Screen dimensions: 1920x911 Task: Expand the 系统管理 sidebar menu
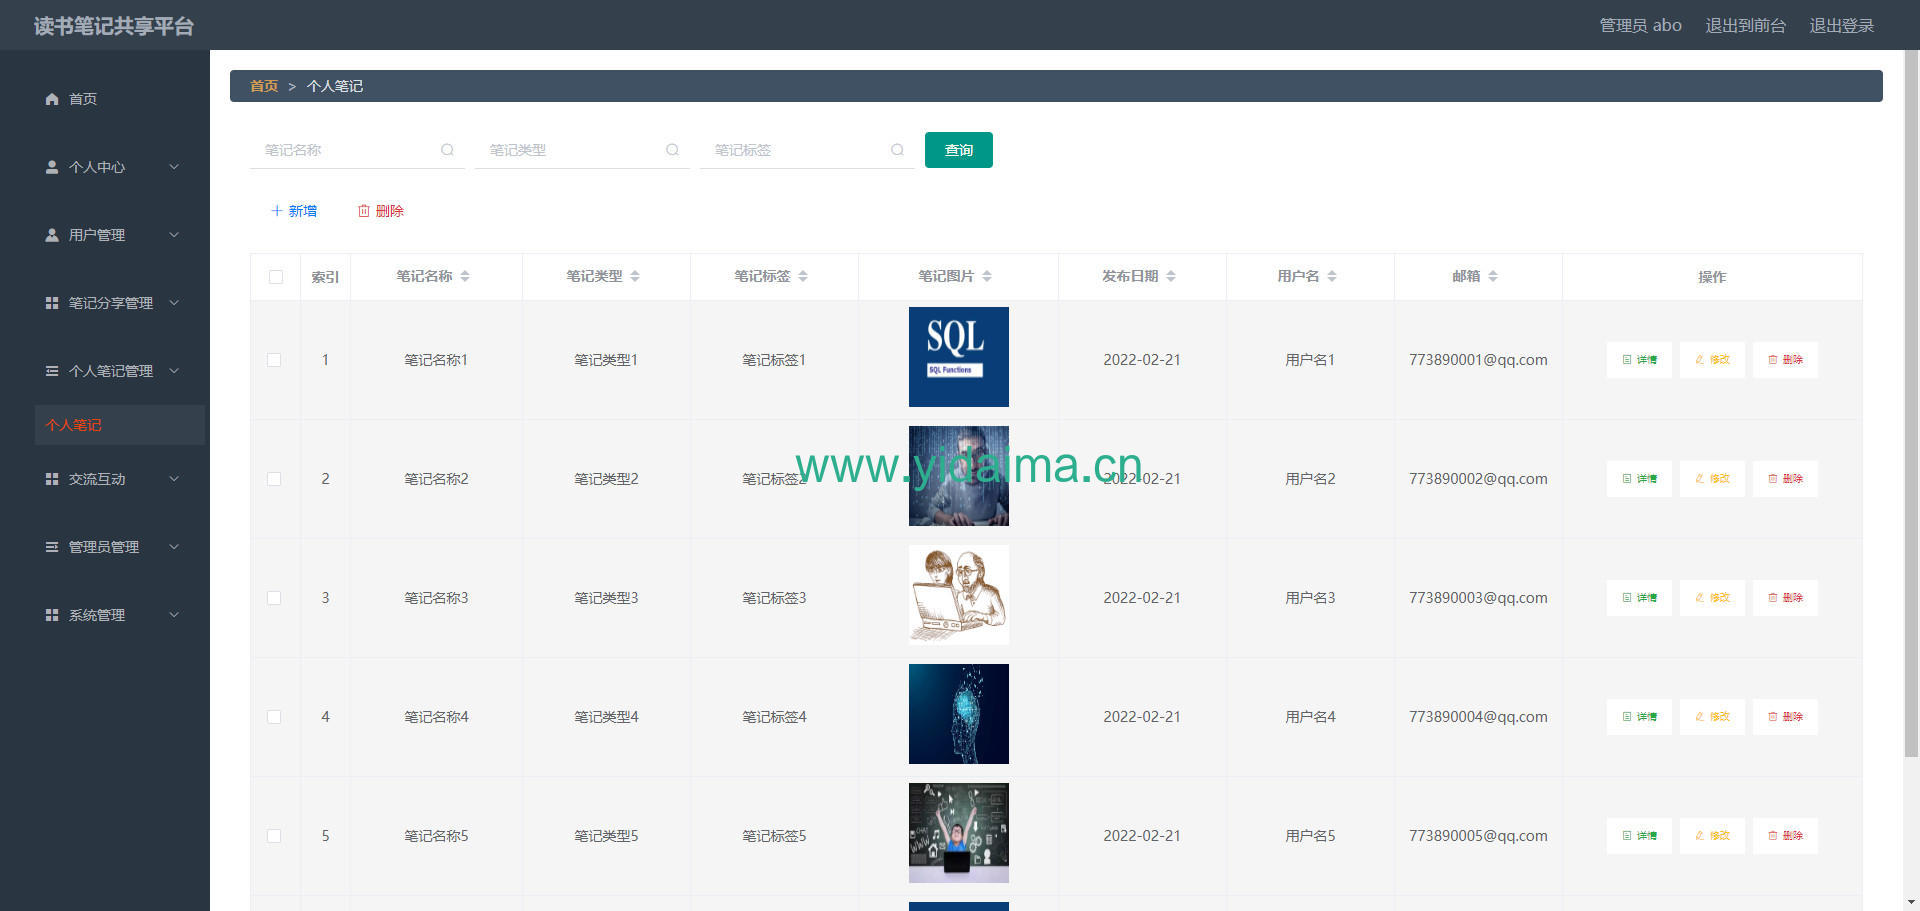(x=112, y=615)
